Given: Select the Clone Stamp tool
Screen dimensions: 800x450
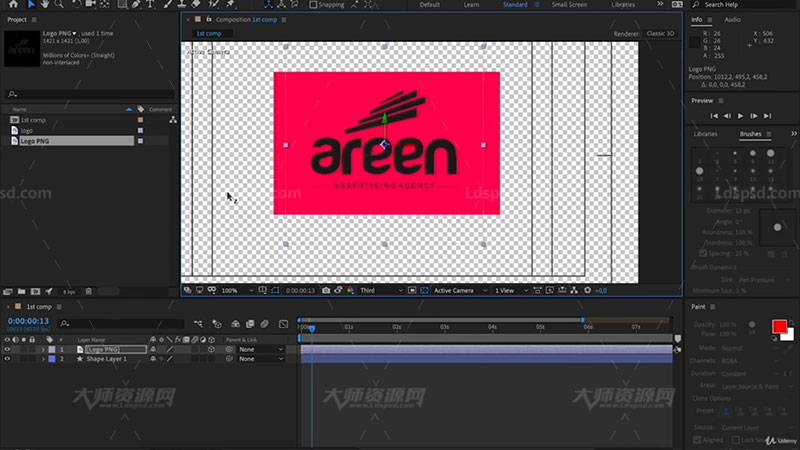Looking at the screenshot, I should click(182, 4).
